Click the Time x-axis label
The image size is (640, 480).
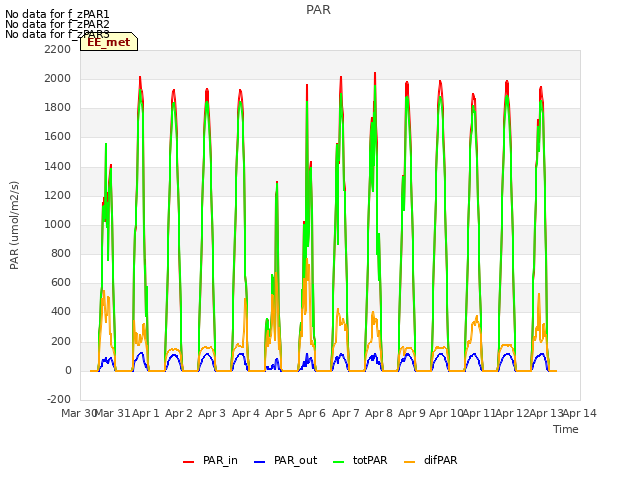tap(566, 429)
